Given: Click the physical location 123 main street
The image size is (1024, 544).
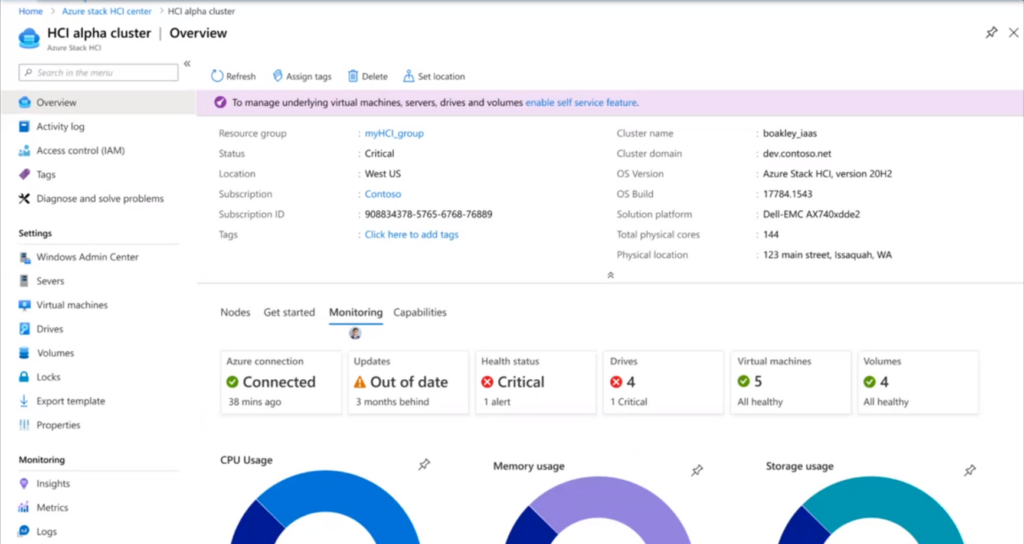Looking at the screenshot, I should (x=827, y=255).
